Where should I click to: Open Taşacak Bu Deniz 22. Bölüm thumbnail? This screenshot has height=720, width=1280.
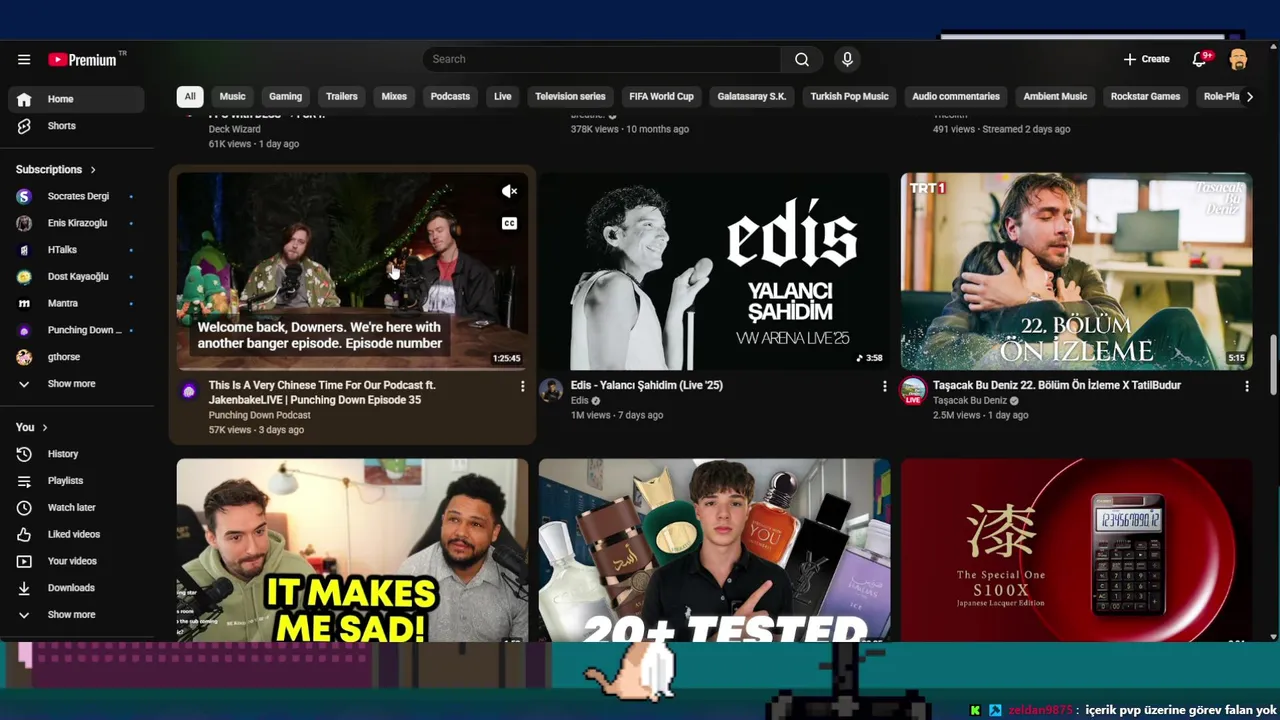pos(1076,271)
